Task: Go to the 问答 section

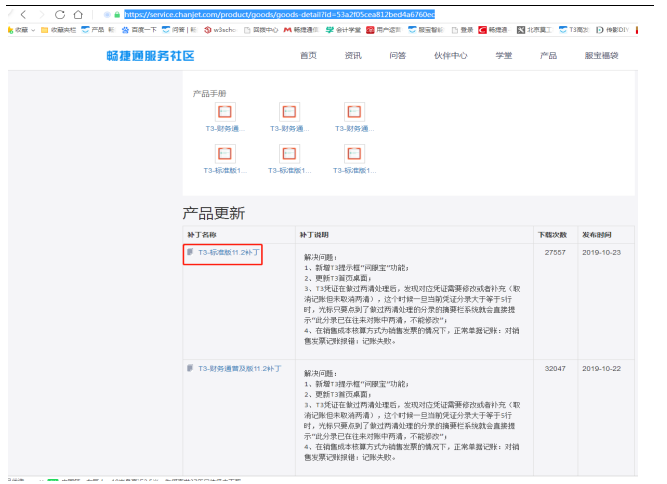Action: (397, 55)
